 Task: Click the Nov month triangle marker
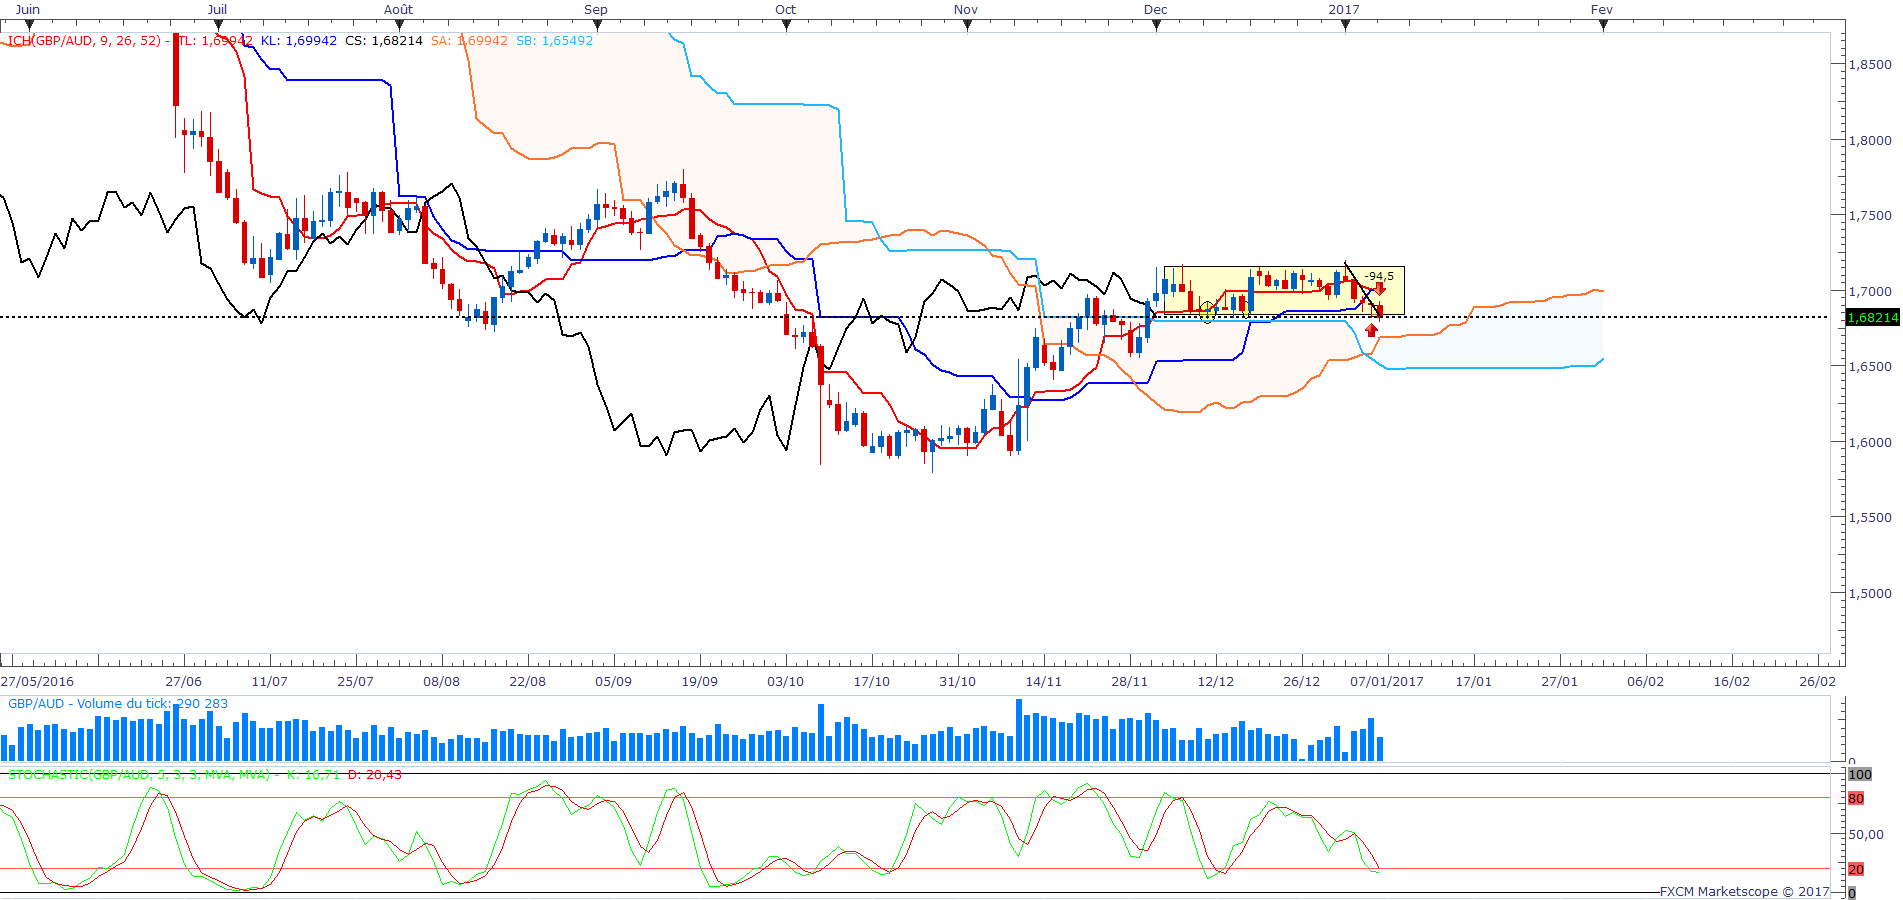(x=967, y=26)
